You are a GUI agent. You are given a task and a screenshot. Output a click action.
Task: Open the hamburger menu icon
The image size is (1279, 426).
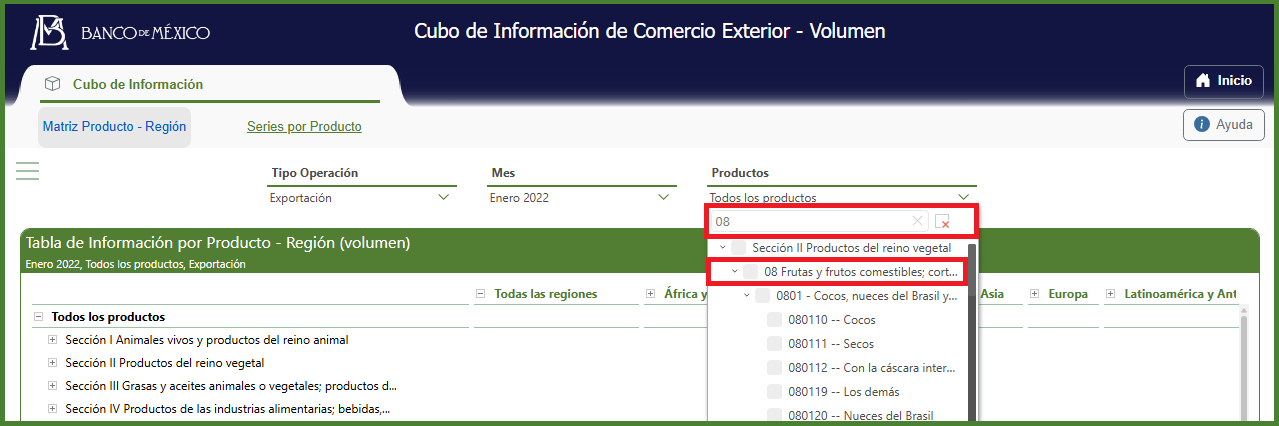(27, 171)
